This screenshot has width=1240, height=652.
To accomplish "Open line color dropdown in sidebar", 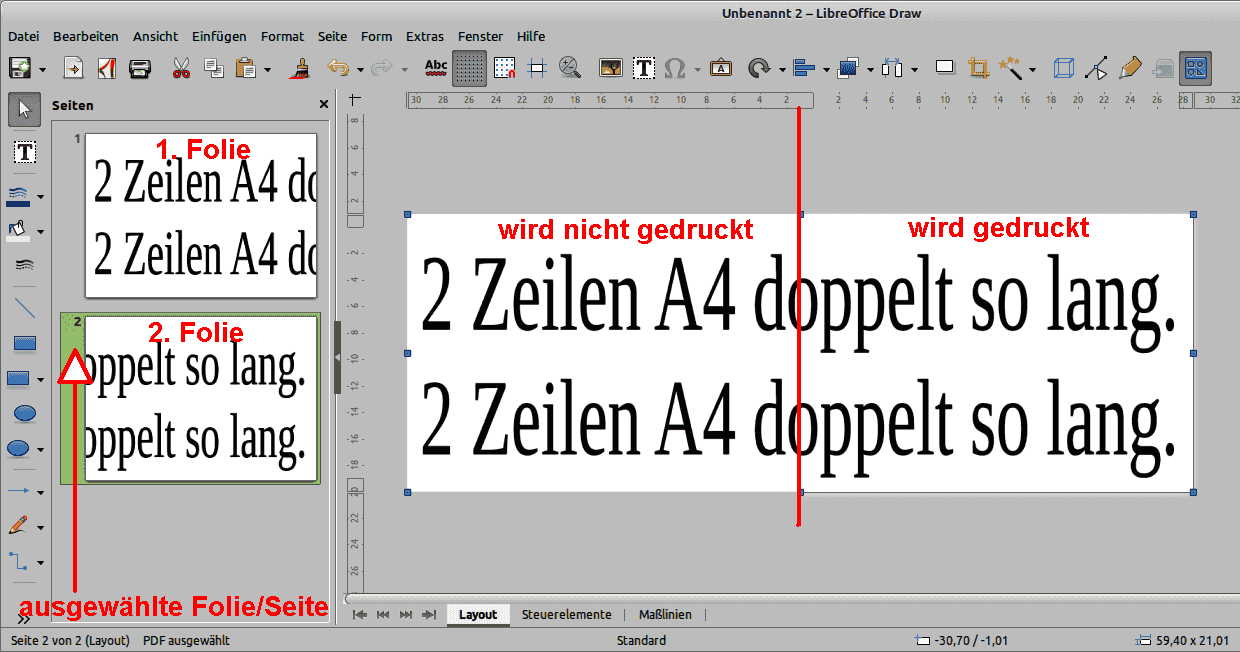I will point(41,196).
